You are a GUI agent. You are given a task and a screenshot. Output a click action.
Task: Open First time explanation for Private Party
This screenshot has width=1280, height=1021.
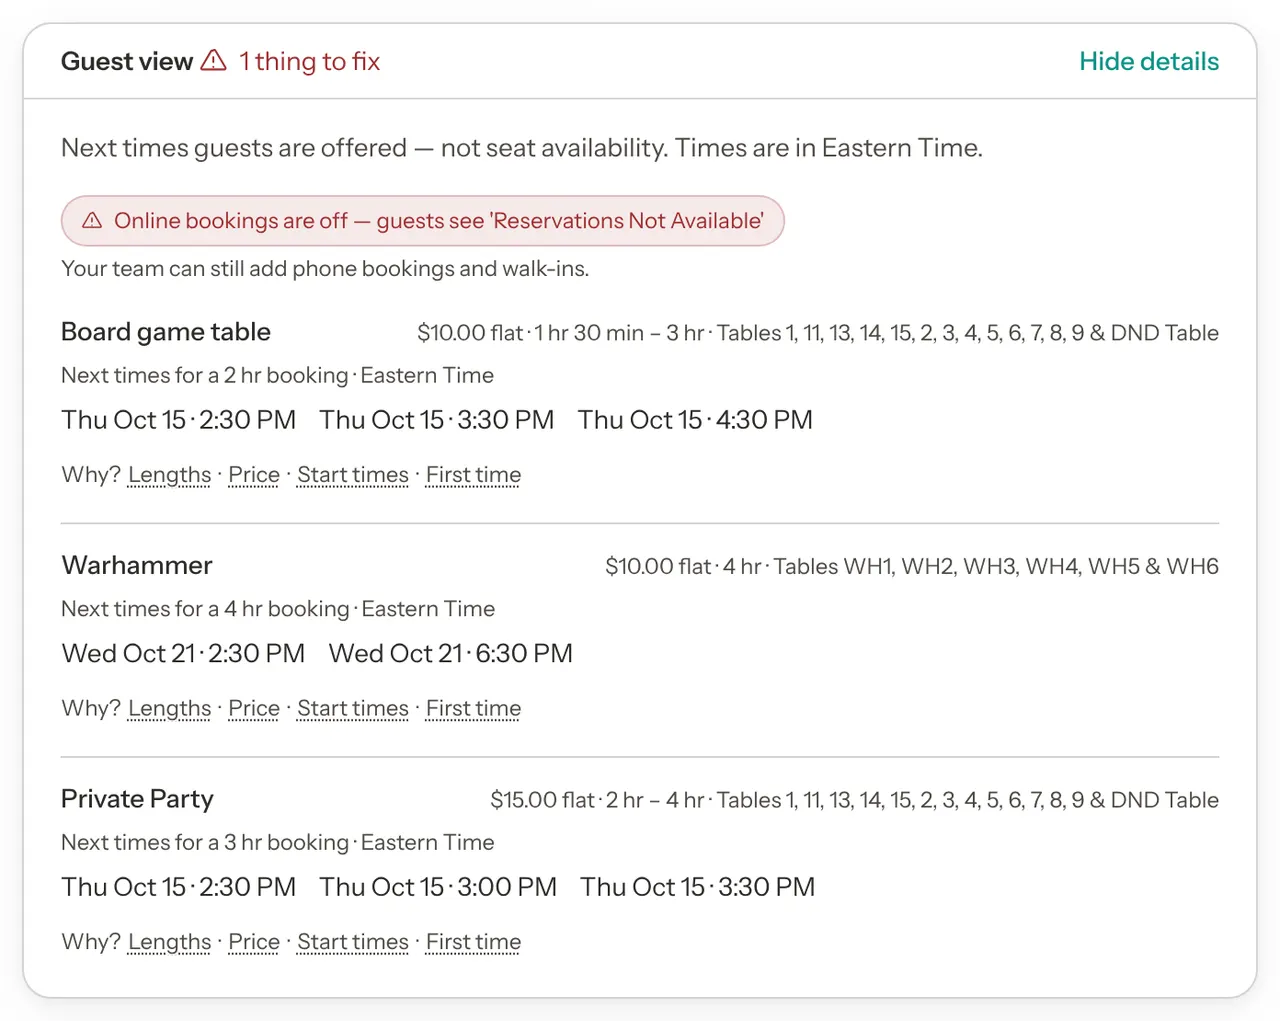click(x=474, y=942)
